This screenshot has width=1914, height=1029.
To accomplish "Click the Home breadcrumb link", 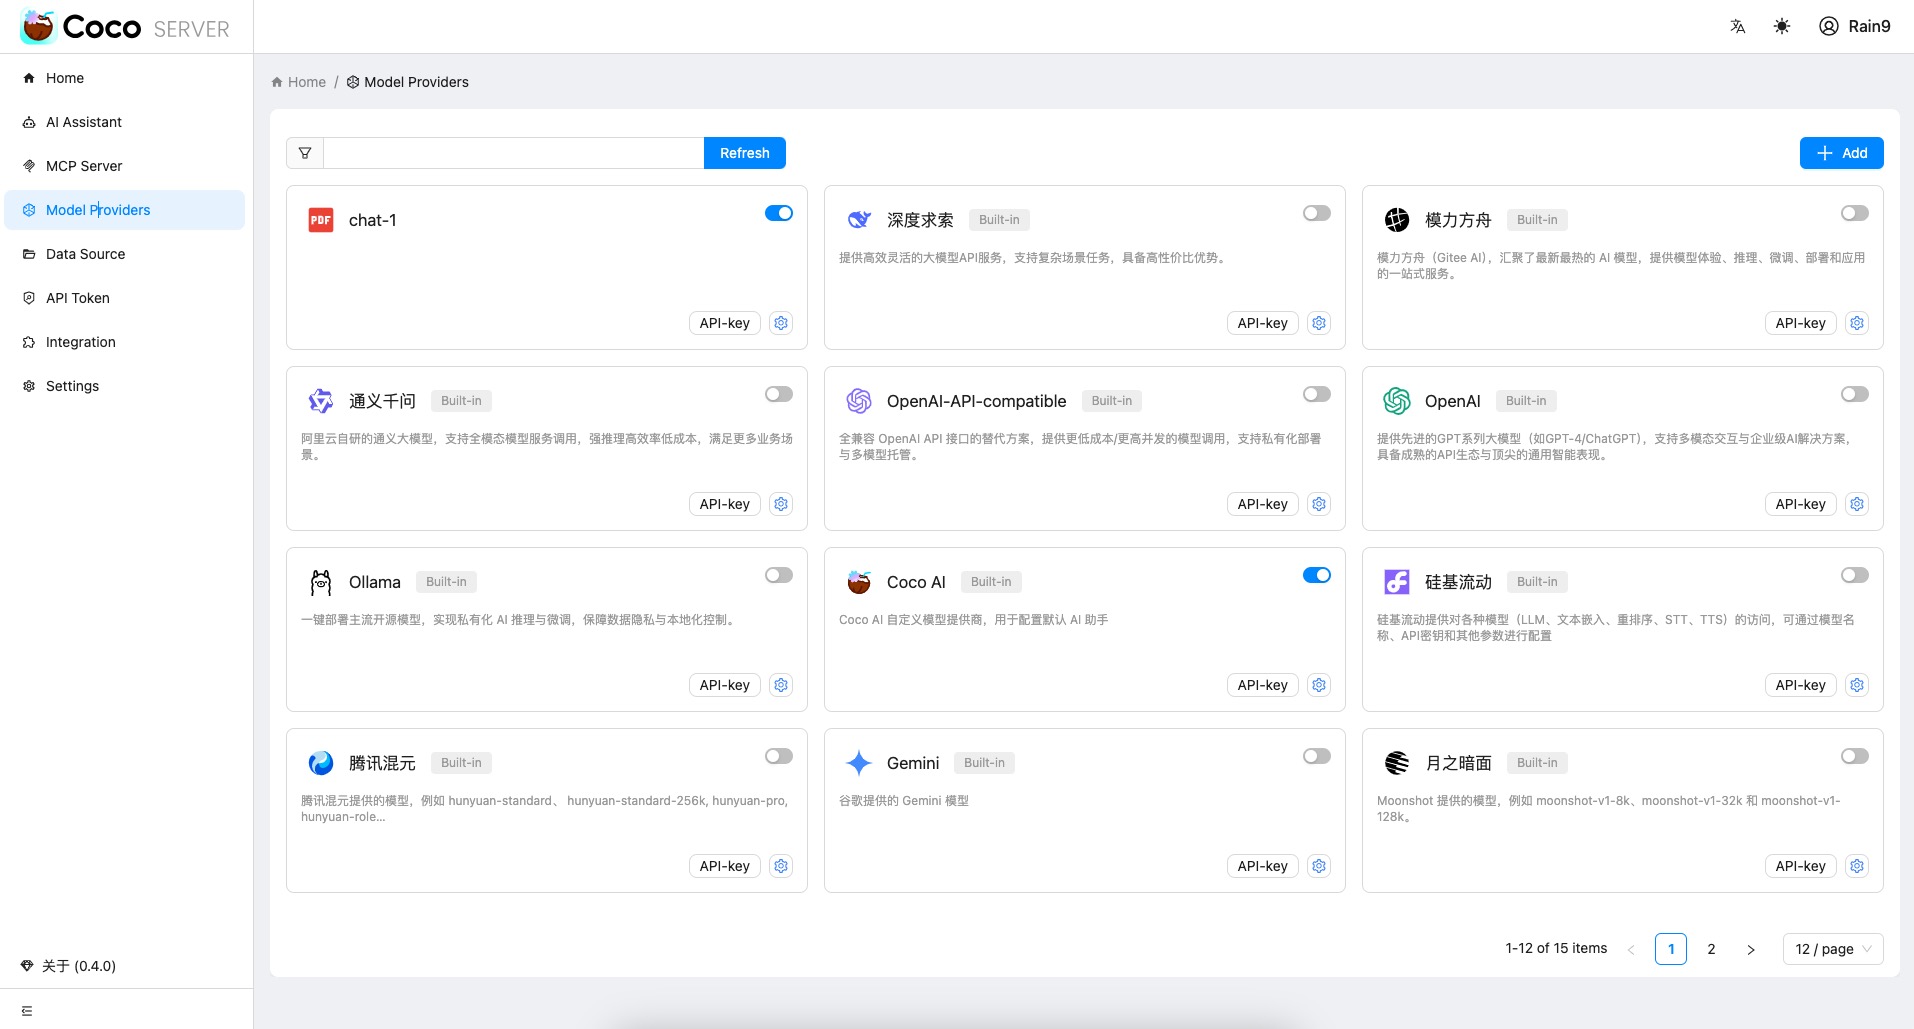I will coord(299,82).
